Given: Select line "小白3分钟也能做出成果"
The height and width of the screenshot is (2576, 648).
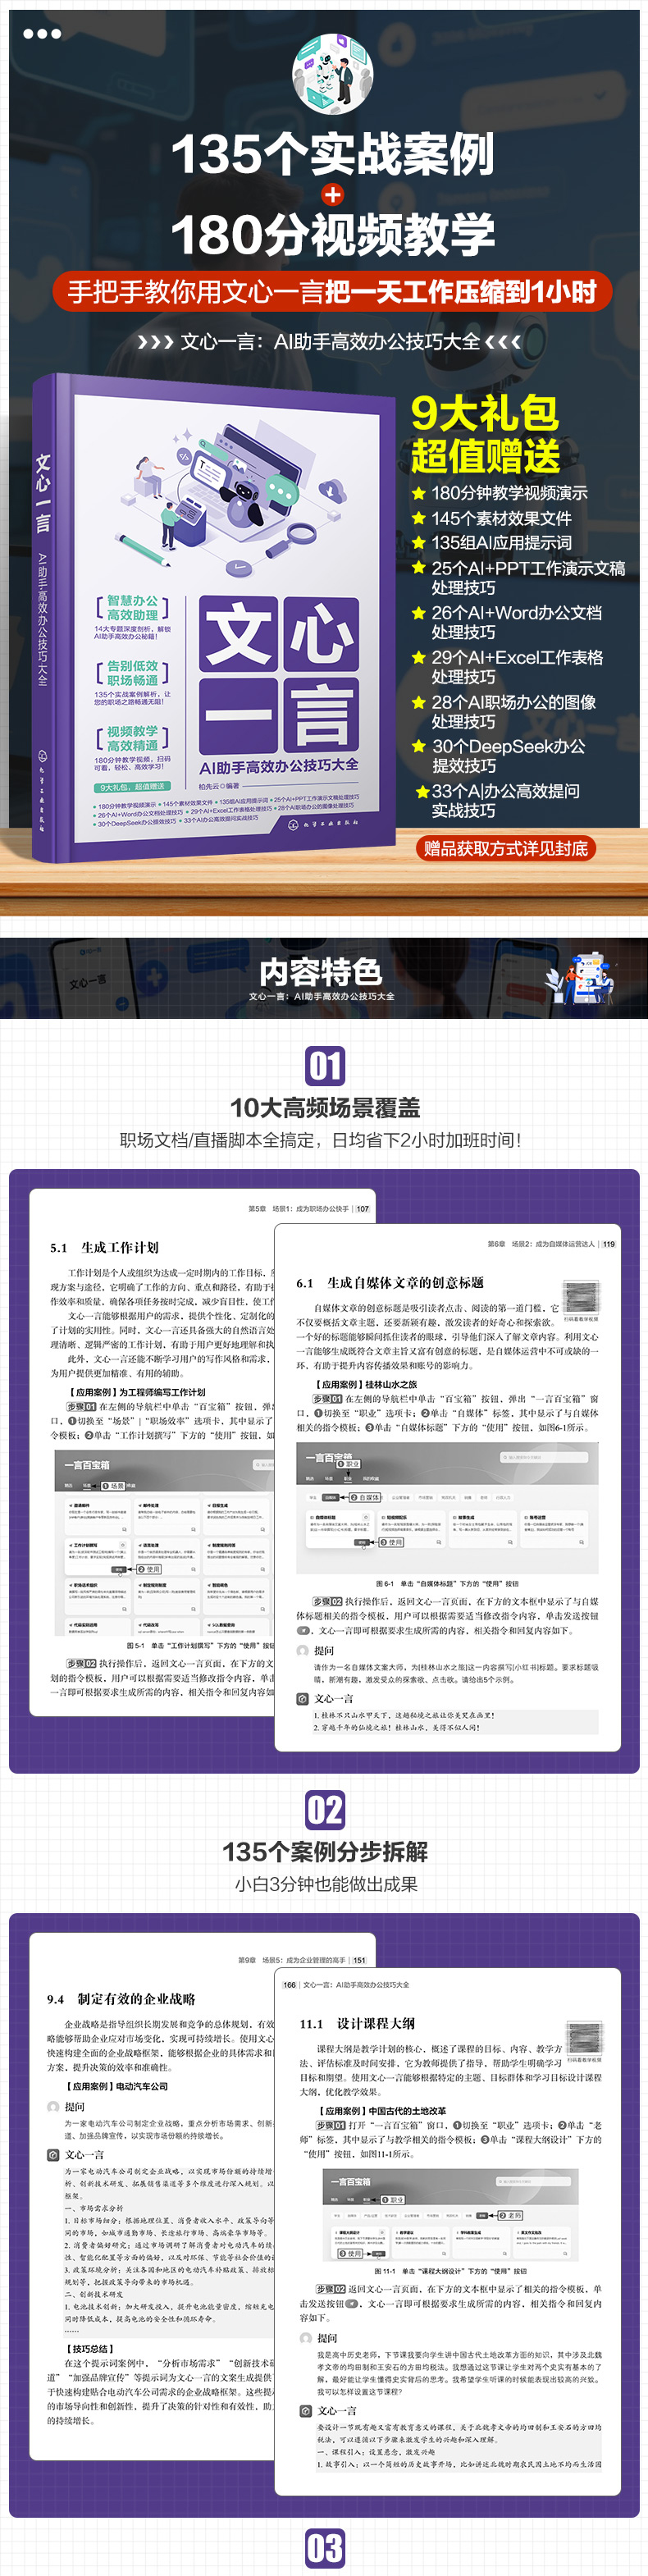Looking at the screenshot, I should tap(324, 1884).
